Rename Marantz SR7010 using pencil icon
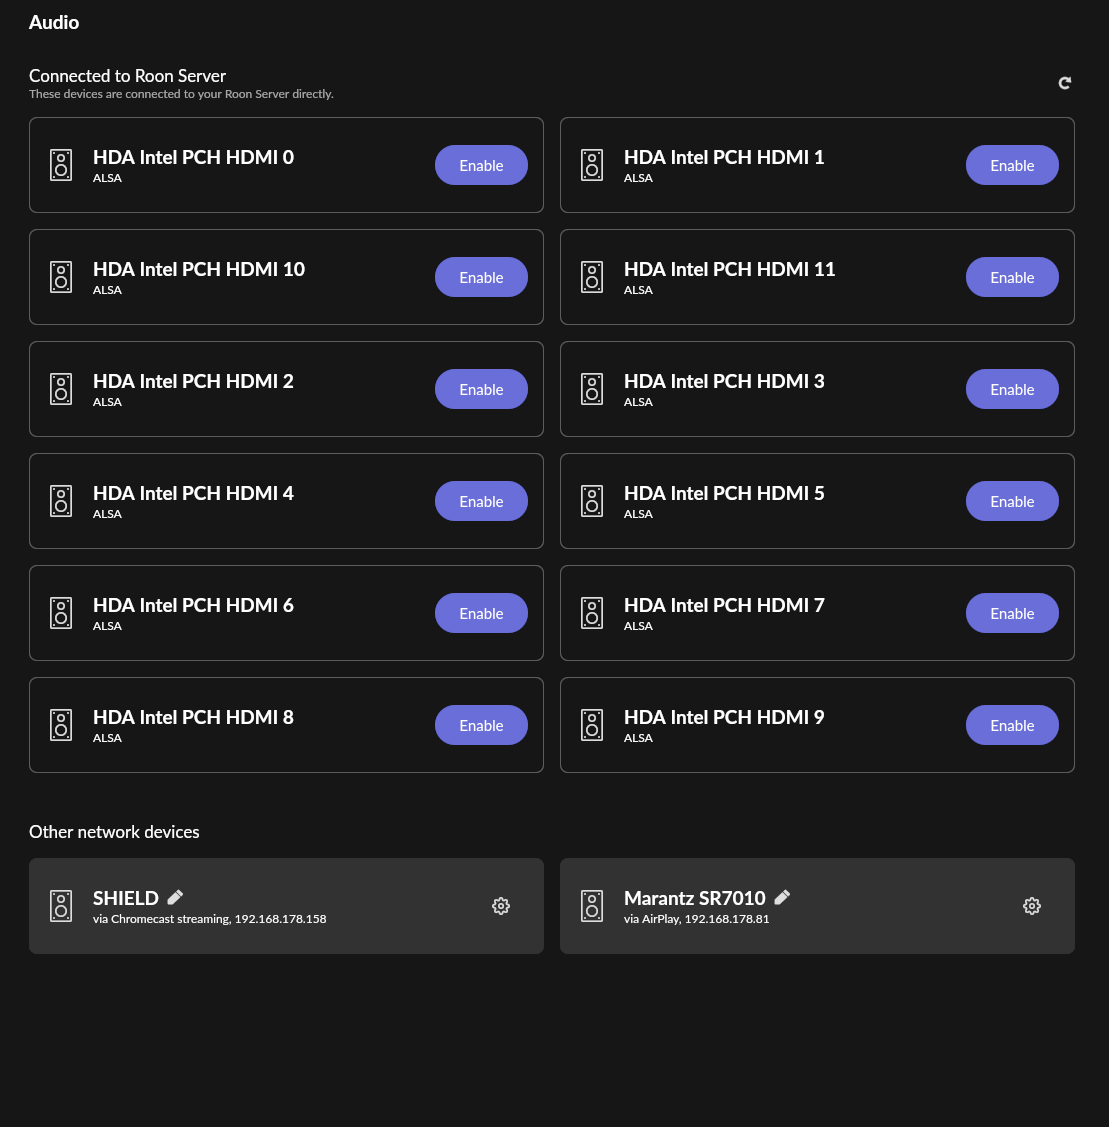The height and width of the screenshot is (1127, 1109). point(782,897)
